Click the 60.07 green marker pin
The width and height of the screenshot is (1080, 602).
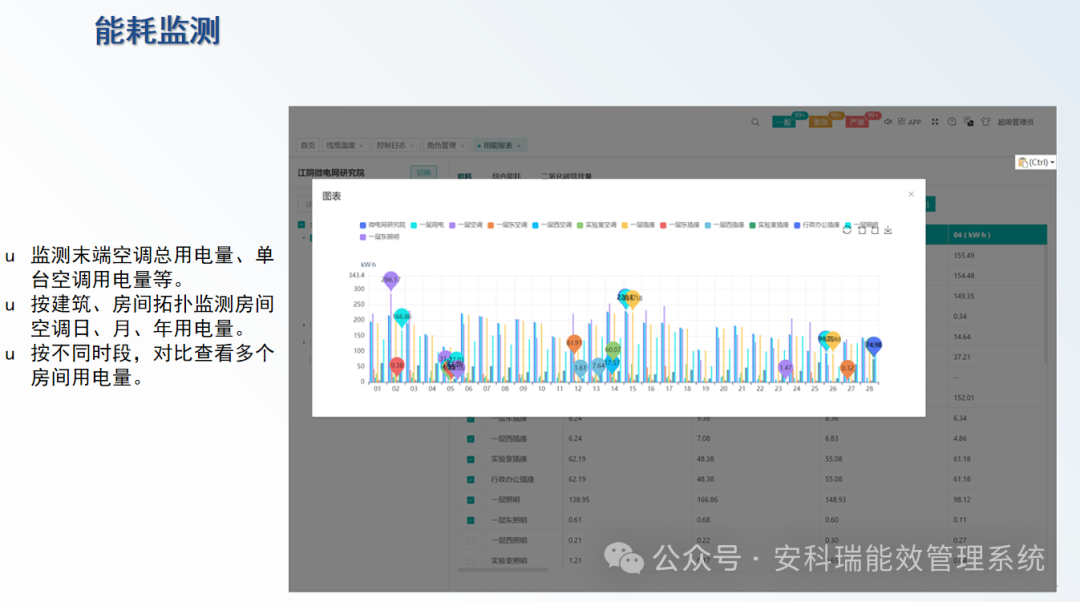click(612, 350)
